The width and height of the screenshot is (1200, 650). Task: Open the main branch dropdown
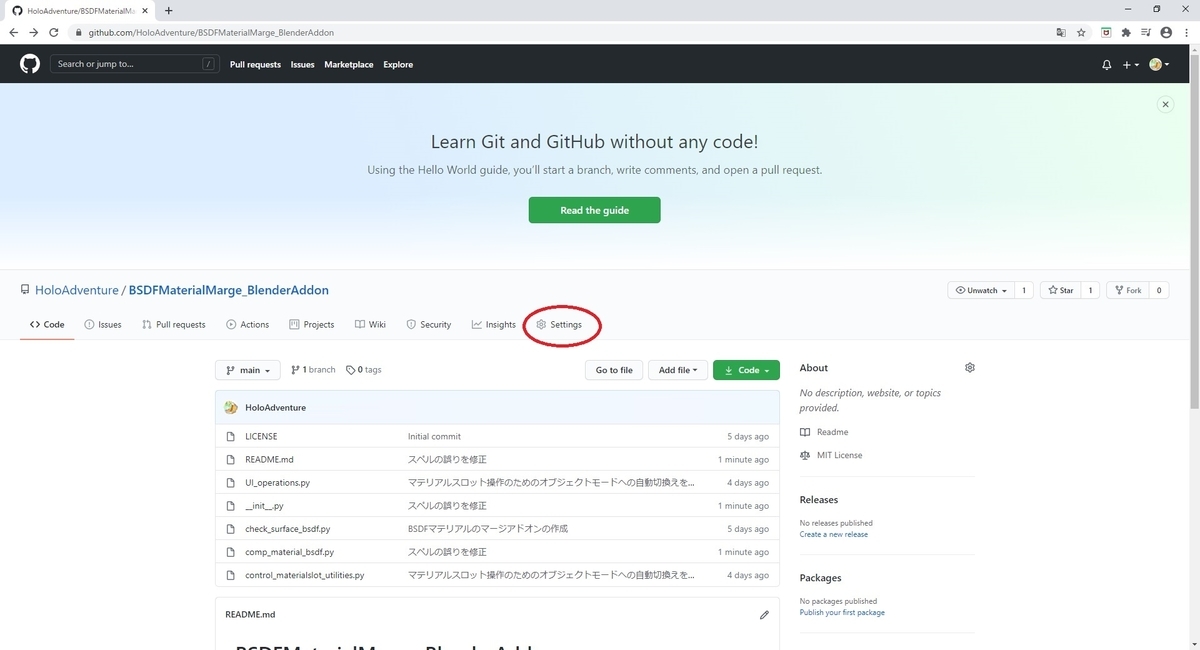coord(248,370)
